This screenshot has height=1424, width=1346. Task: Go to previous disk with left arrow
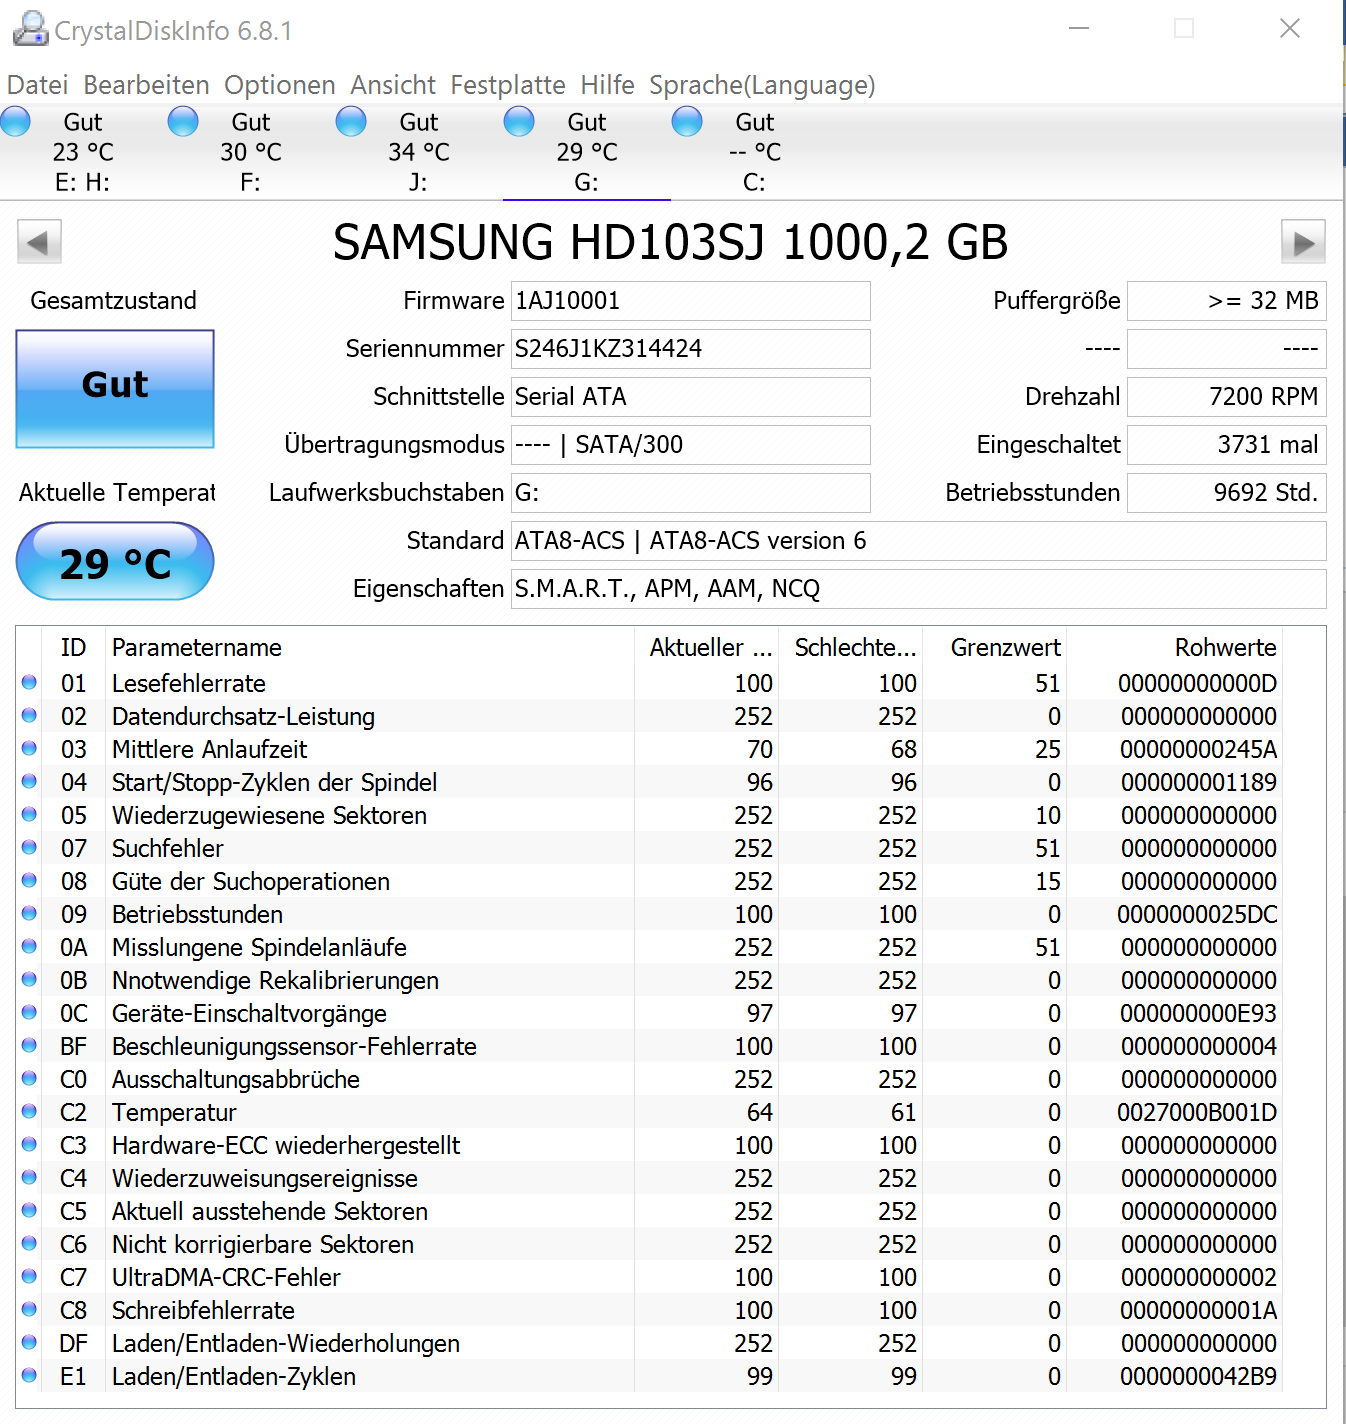point(39,242)
